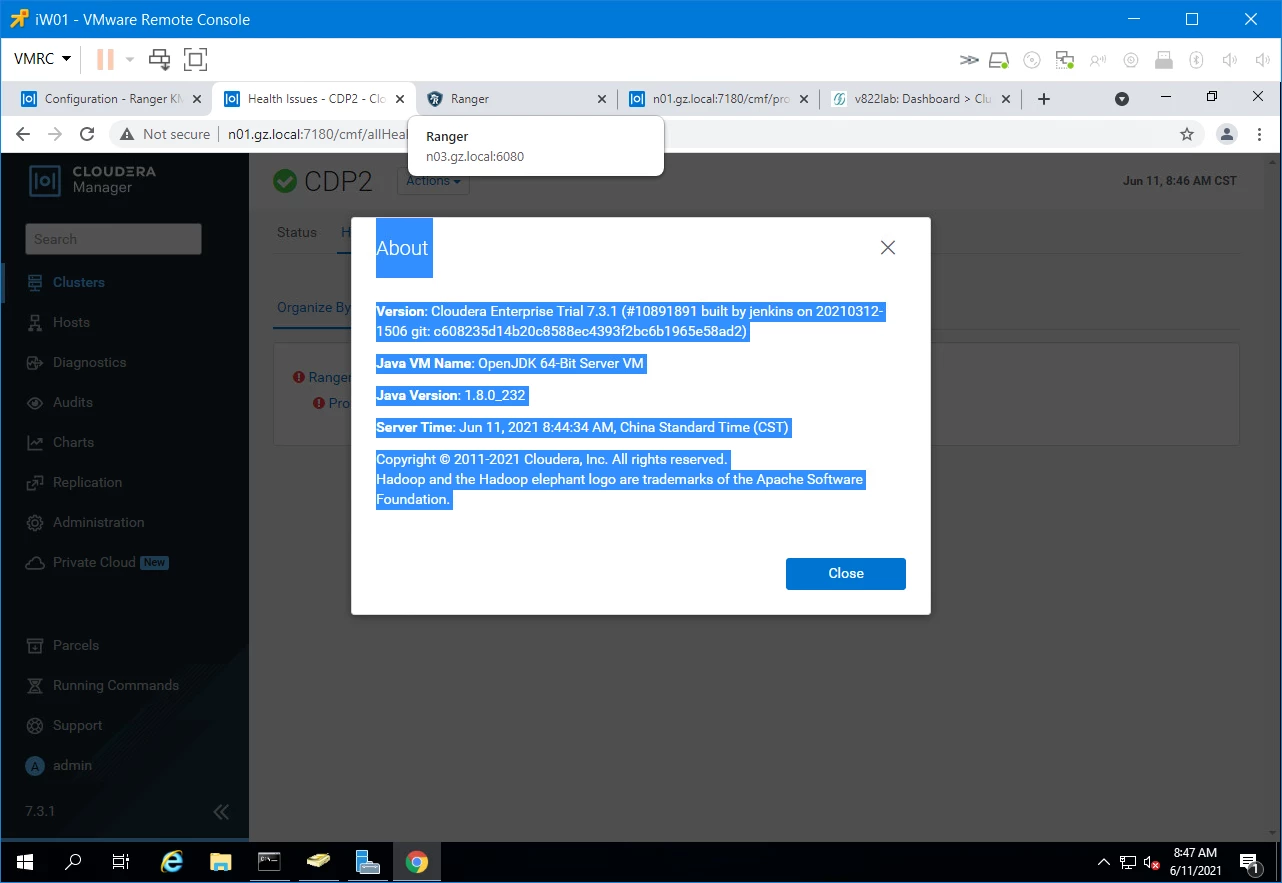The height and width of the screenshot is (883, 1282).
Task: Close the About dialog with X icon
Action: 887,248
